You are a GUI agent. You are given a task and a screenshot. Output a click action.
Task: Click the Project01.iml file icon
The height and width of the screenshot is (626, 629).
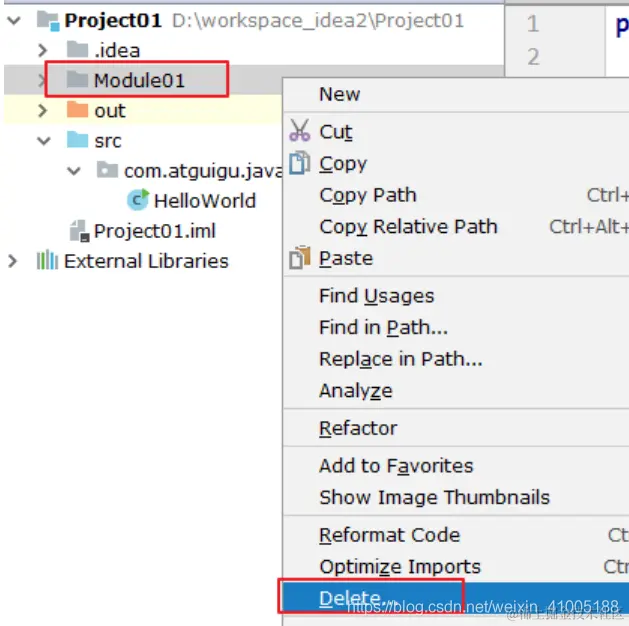coord(79,231)
